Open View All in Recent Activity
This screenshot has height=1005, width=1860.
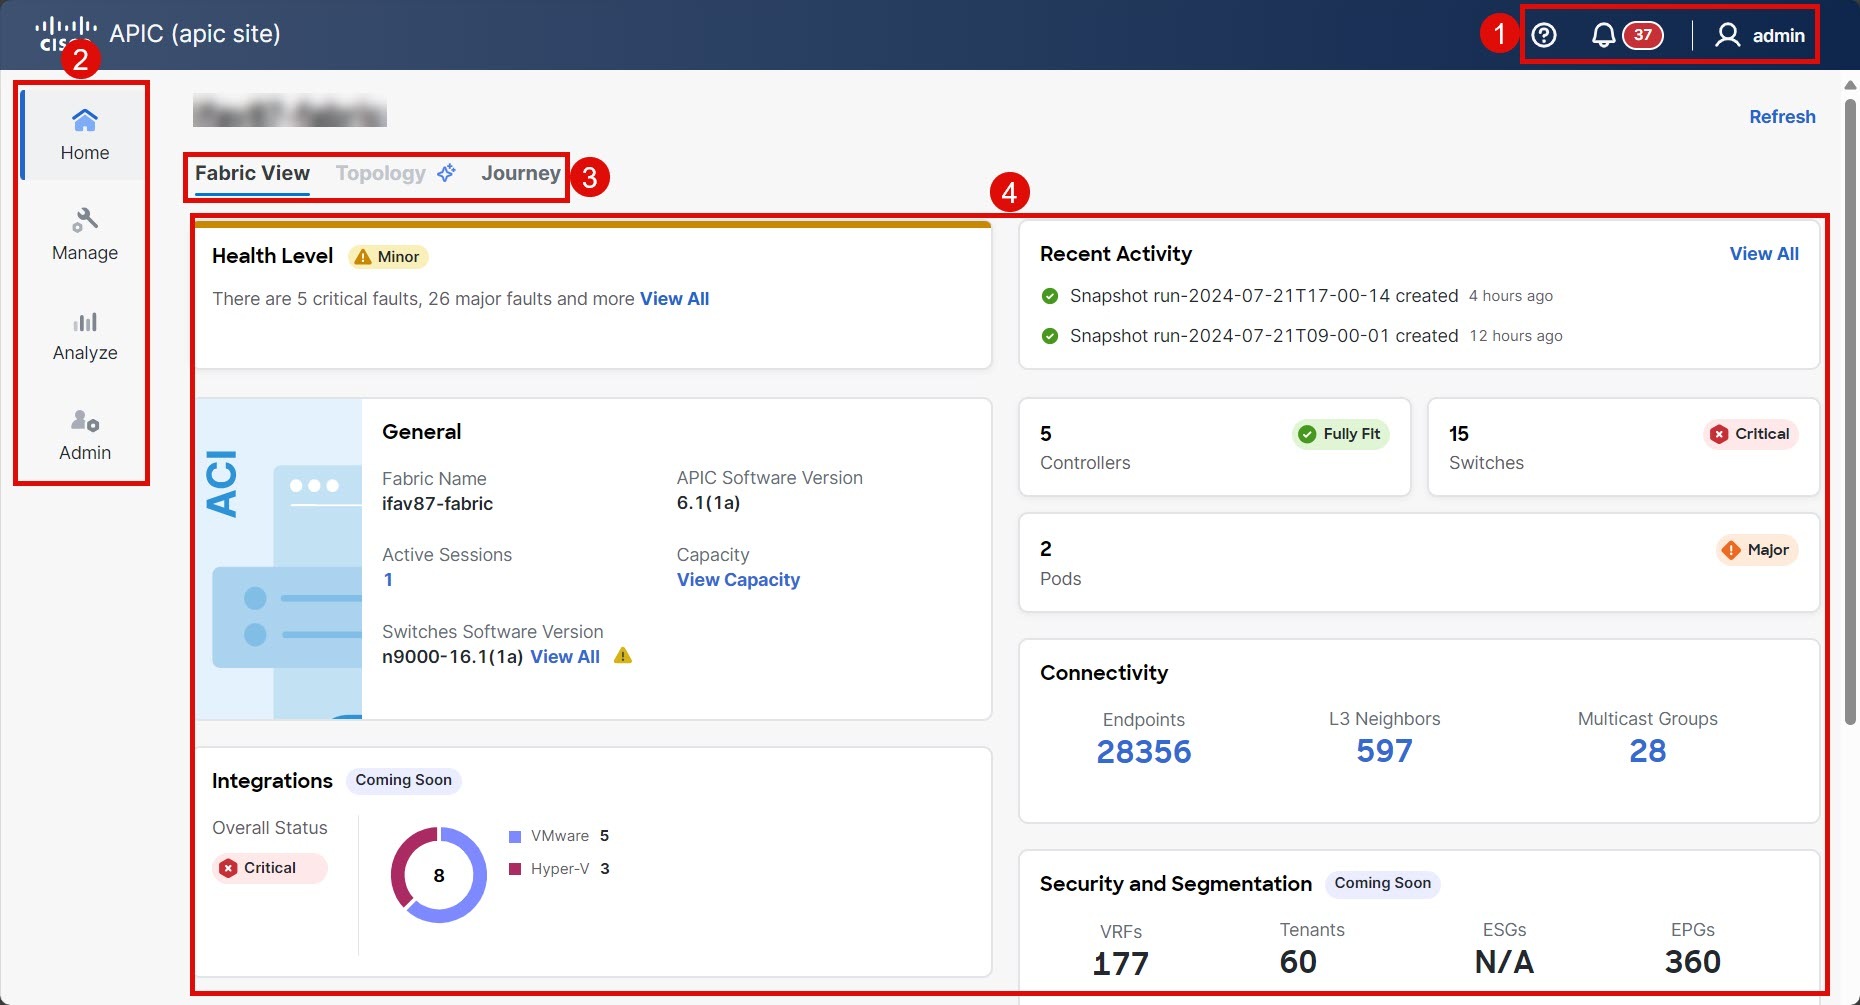pos(1764,254)
